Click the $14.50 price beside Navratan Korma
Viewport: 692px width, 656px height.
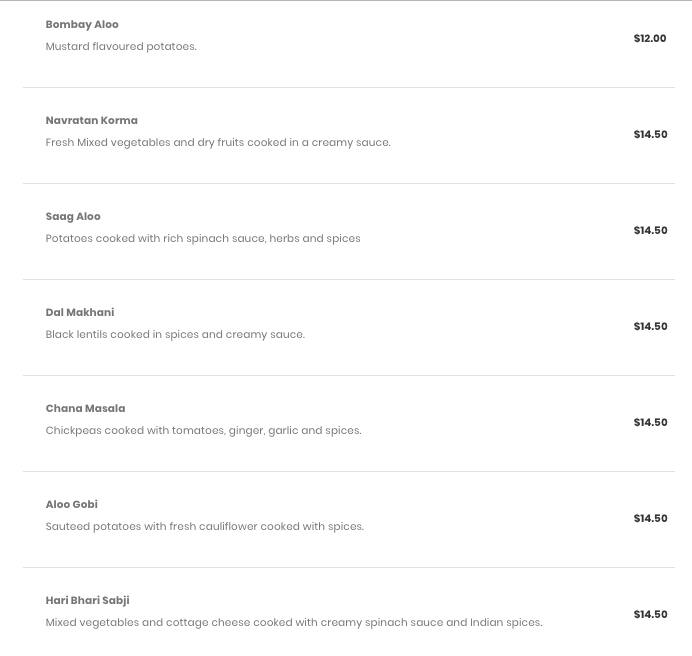pos(650,134)
